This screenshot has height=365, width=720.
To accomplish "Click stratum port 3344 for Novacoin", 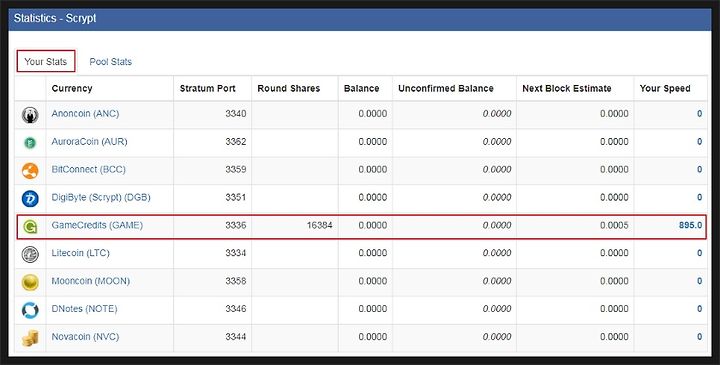I will 236,337.
